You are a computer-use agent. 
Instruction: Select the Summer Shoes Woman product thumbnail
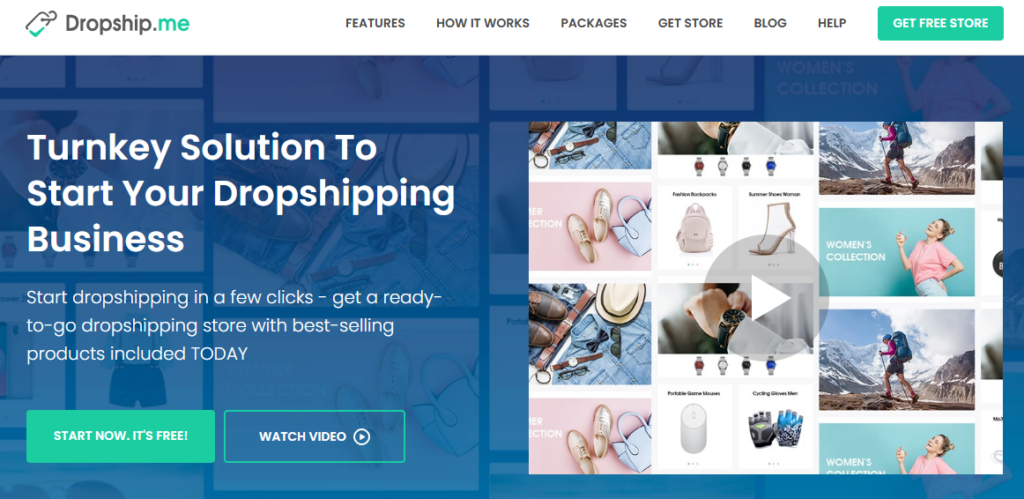[x=775, y=229]
